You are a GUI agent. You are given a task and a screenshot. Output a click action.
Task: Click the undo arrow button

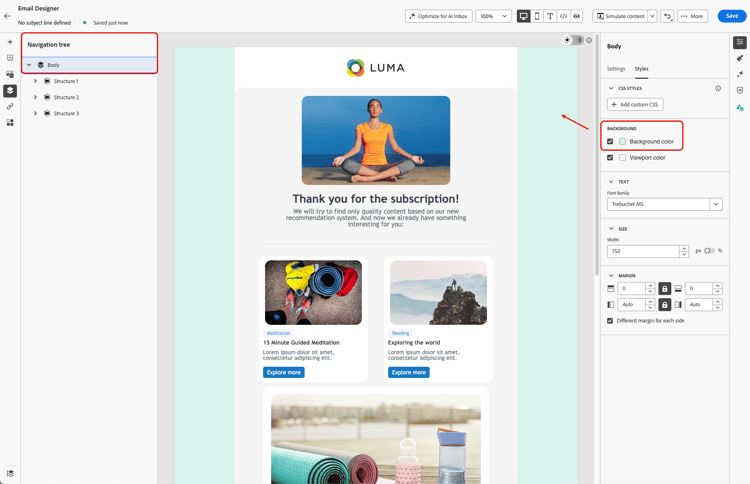point(667,16)
